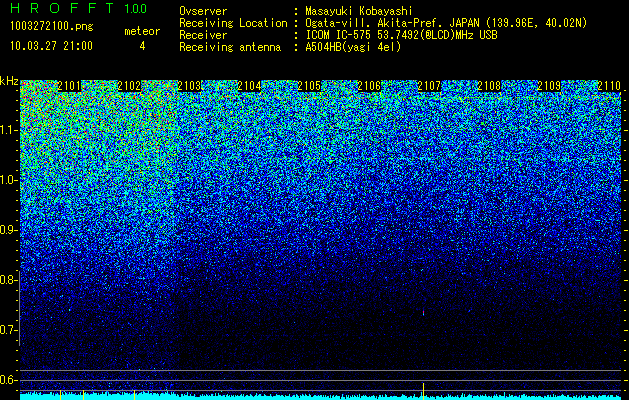Click the HROFFT 1.0.0 title text

(x=79, y=8)
